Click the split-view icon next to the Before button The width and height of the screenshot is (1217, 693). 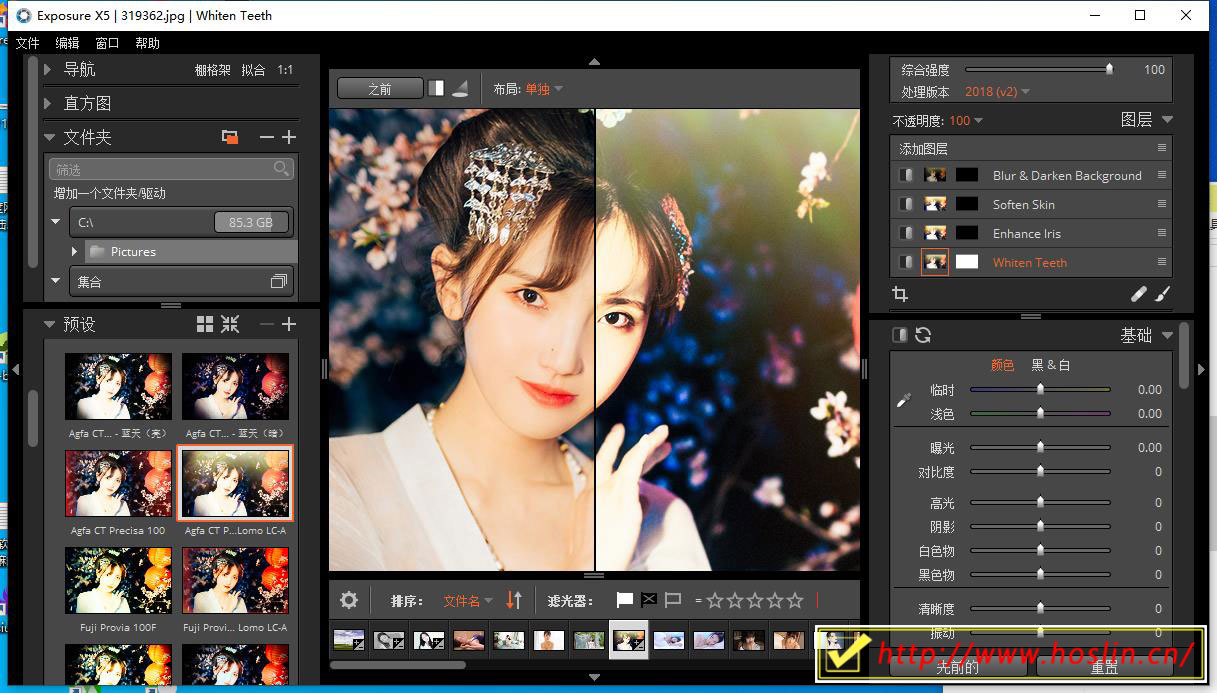(x=436, y=88)
